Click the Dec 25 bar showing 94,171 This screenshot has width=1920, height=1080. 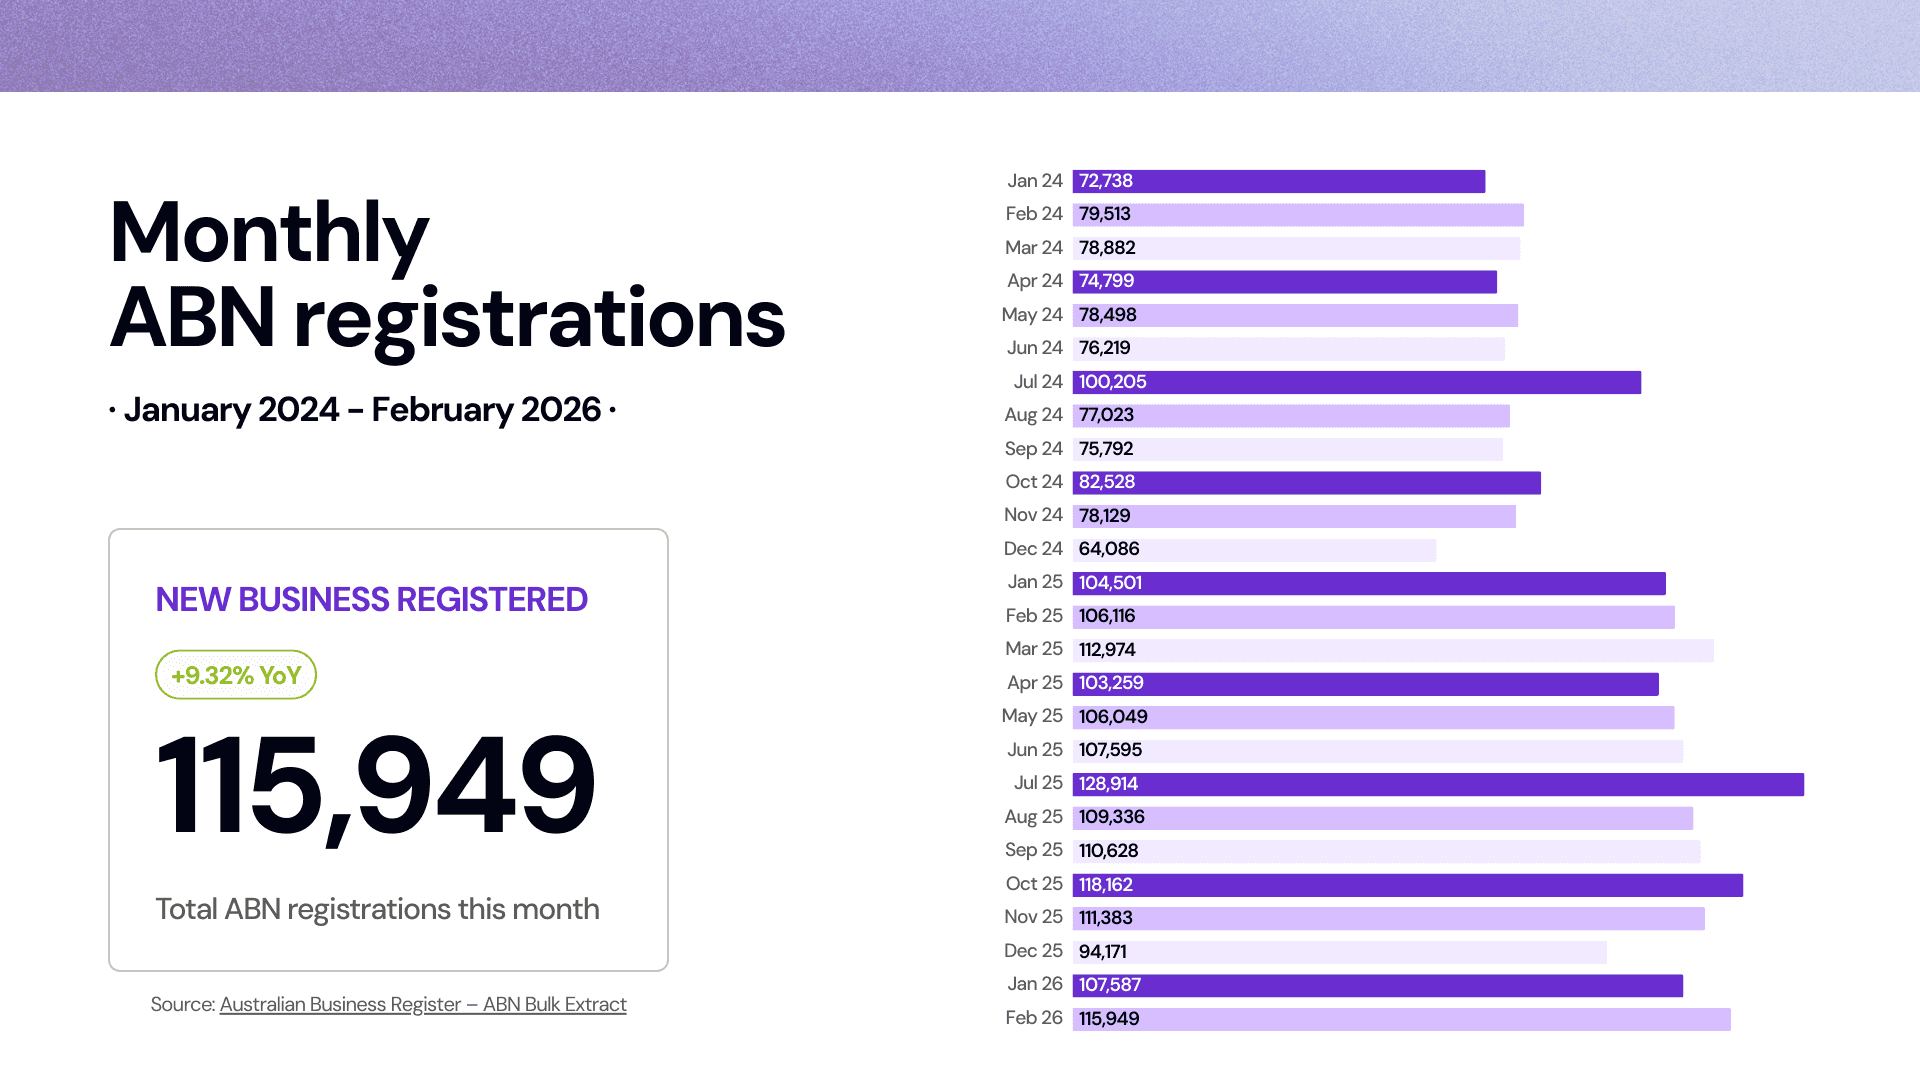[x=1339, y=952]
